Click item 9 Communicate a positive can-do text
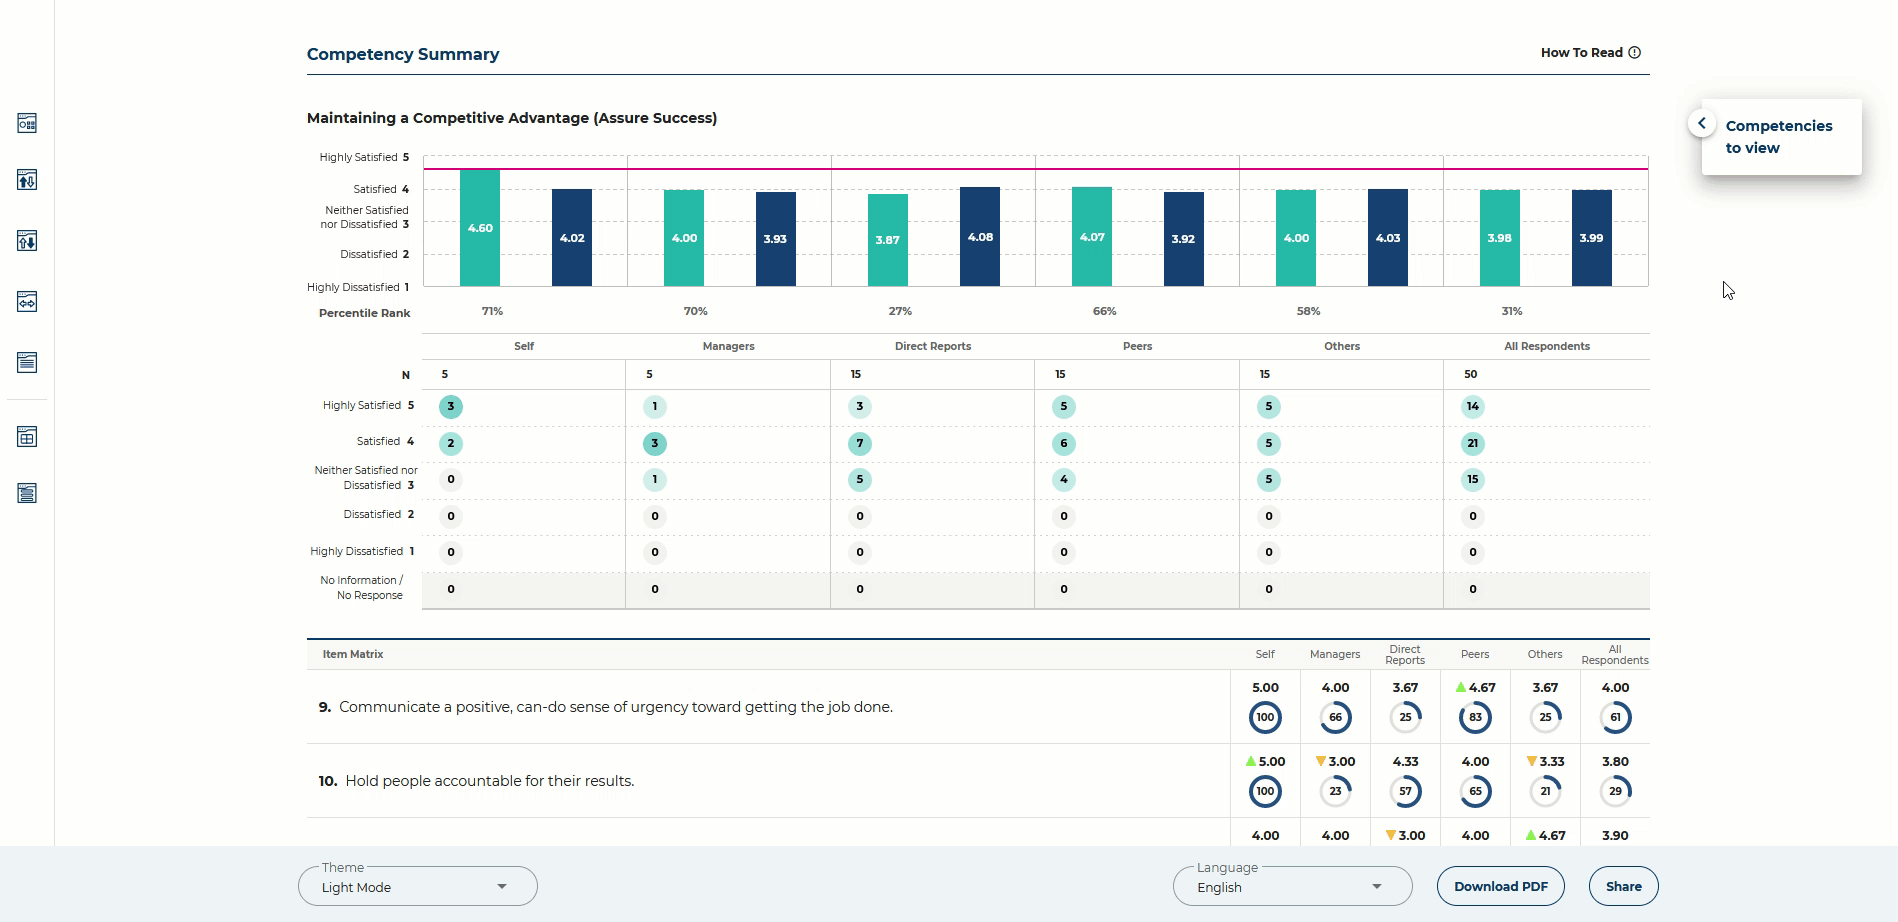The height and width of the screenshot is (922, 1898). (616, 707)
